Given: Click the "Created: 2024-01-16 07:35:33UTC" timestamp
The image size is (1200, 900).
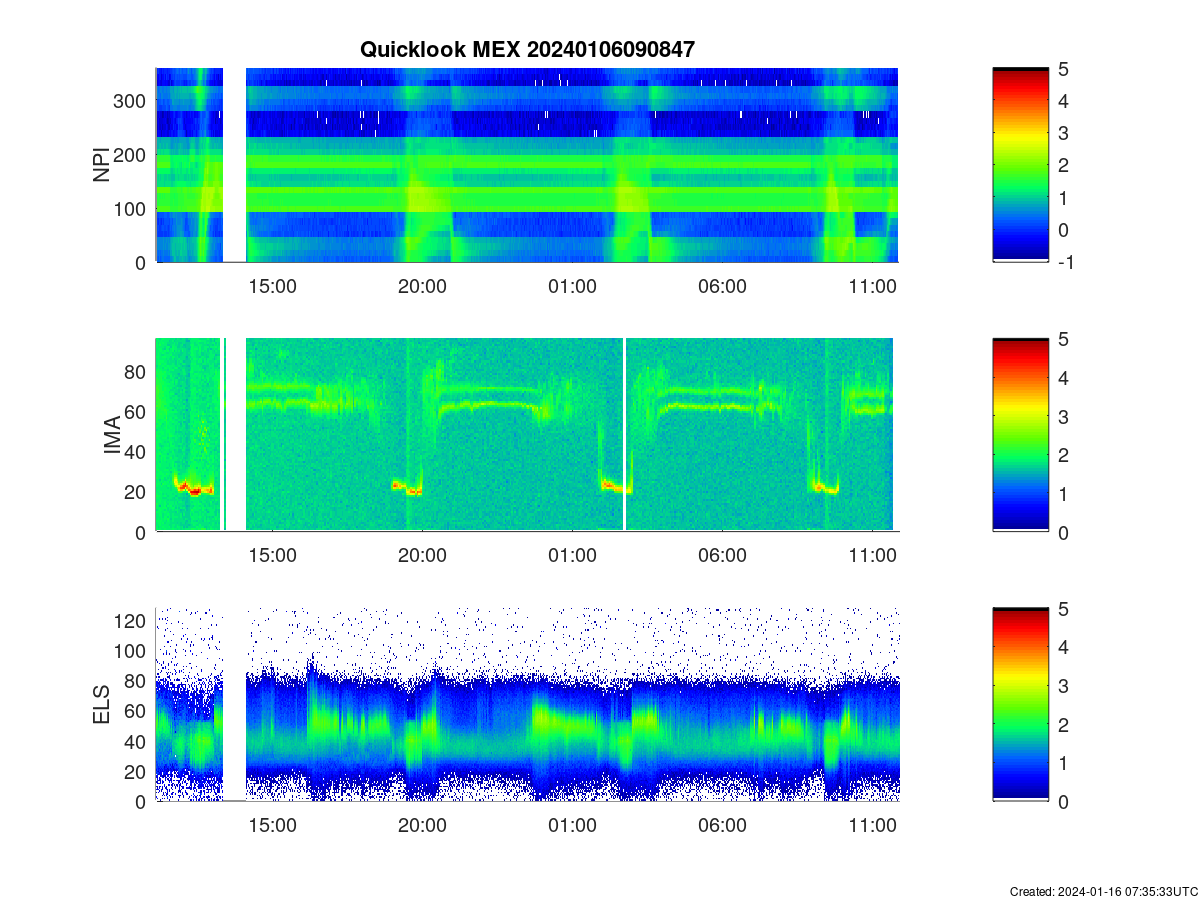Looking at the screenshot, I should click(x=1104, y=891).
